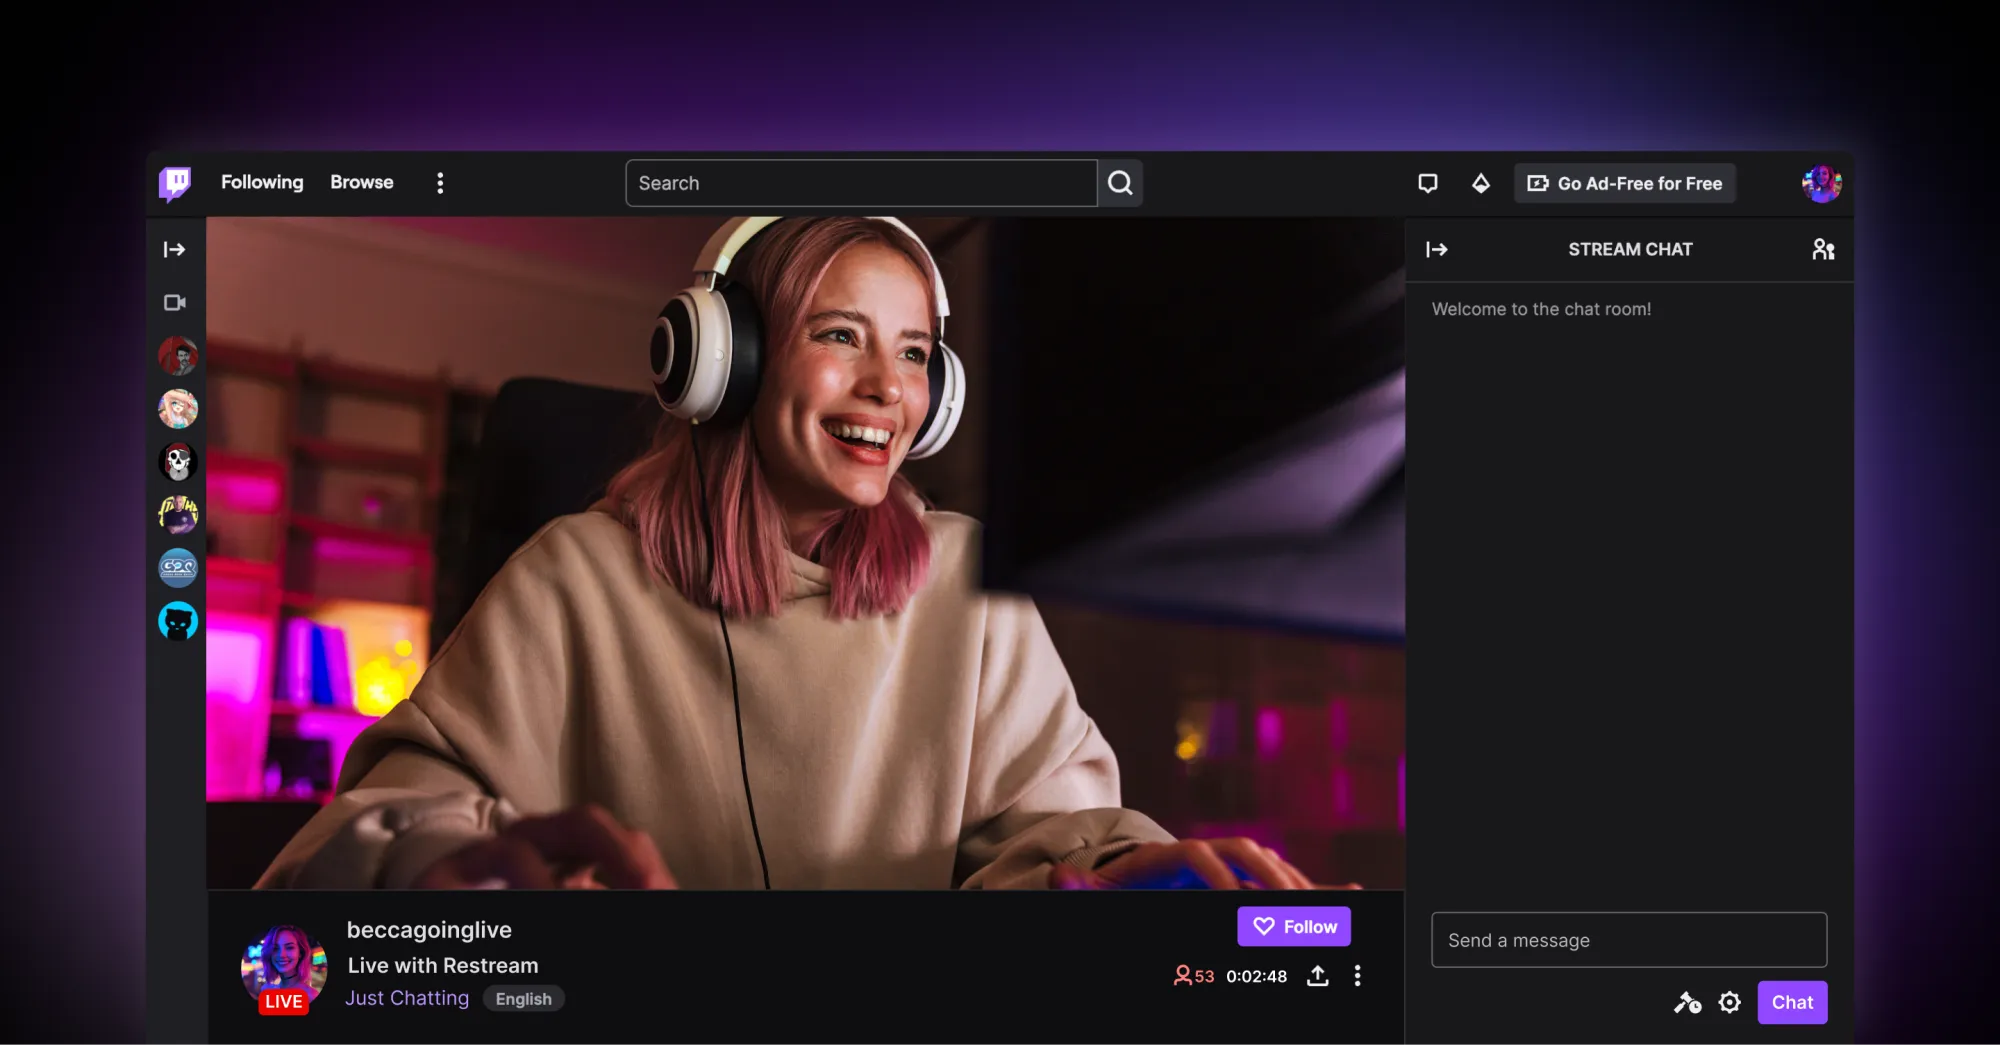Click the Twitch logo
The width and height of the screenshot is (2000, 1045).
[x=173, y=182]
